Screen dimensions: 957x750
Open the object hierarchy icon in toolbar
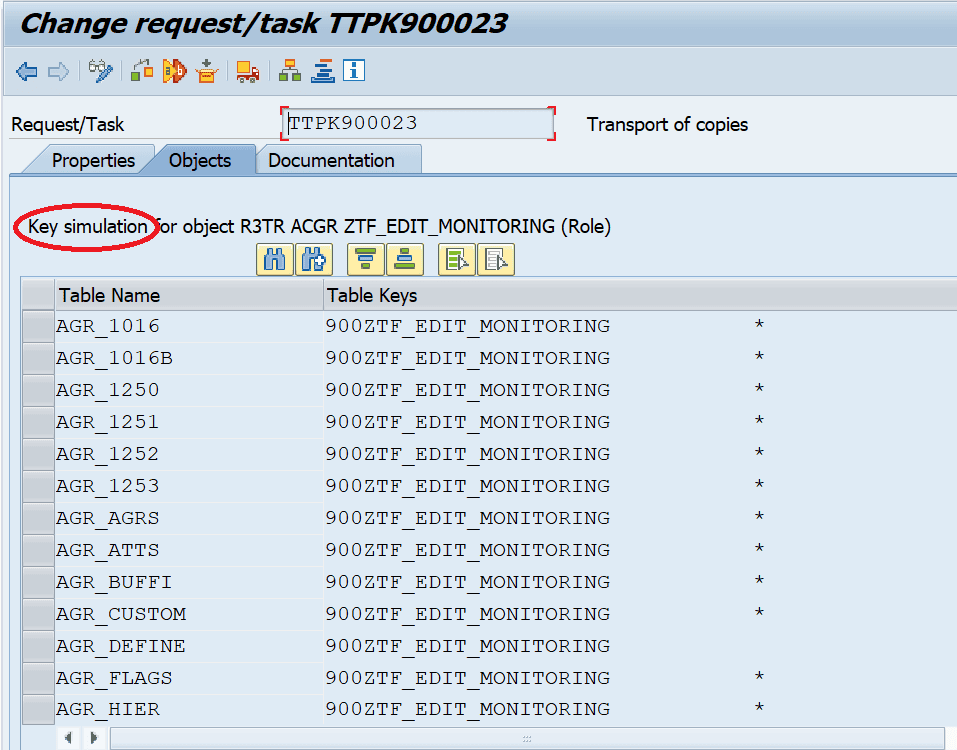pos(290,71)
